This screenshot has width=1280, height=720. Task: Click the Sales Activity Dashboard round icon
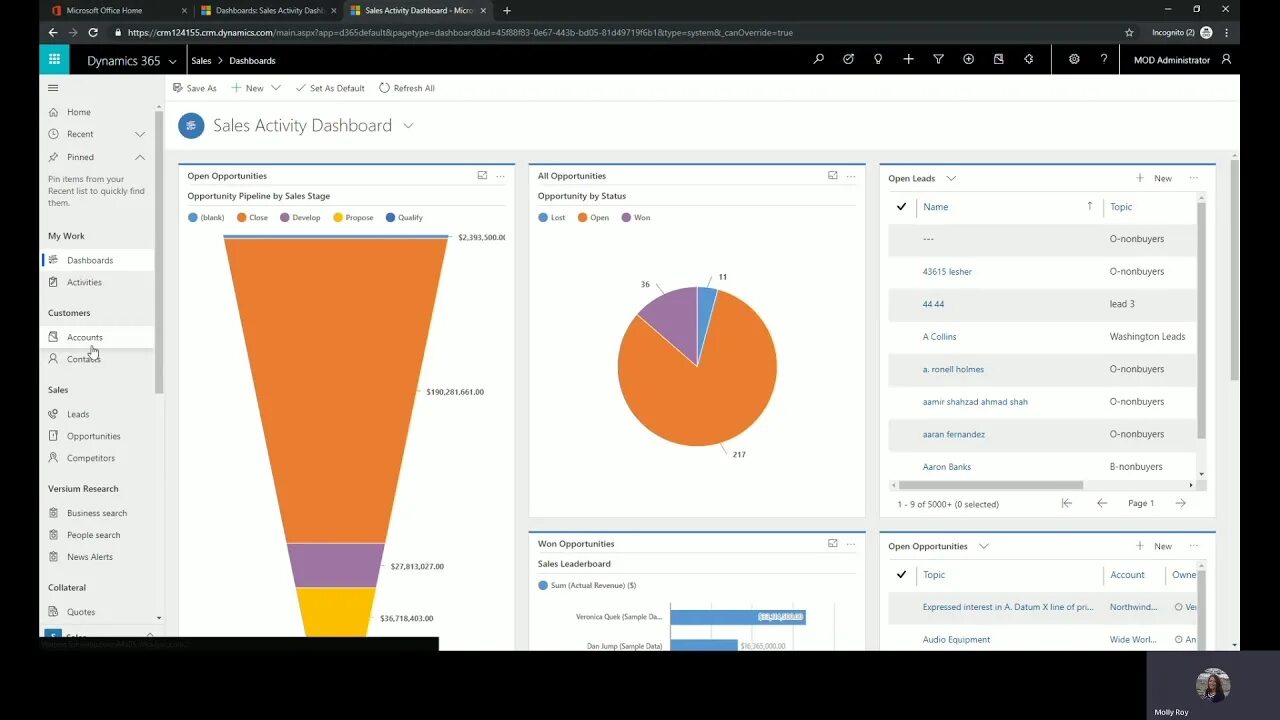(x=191, y=125)
